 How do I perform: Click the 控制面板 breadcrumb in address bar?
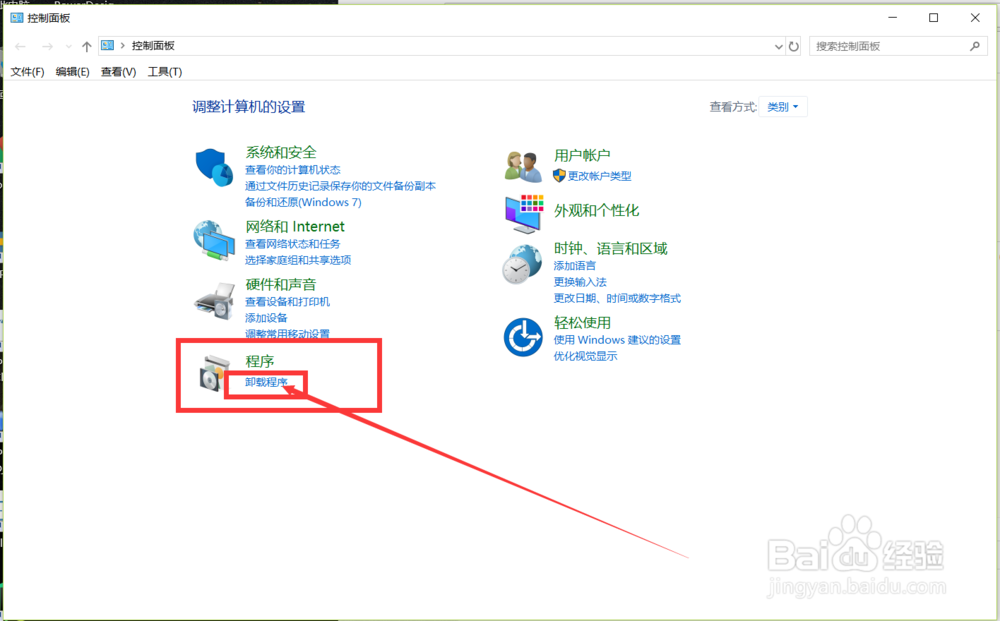pyautogui.click(x=153, y=45)
